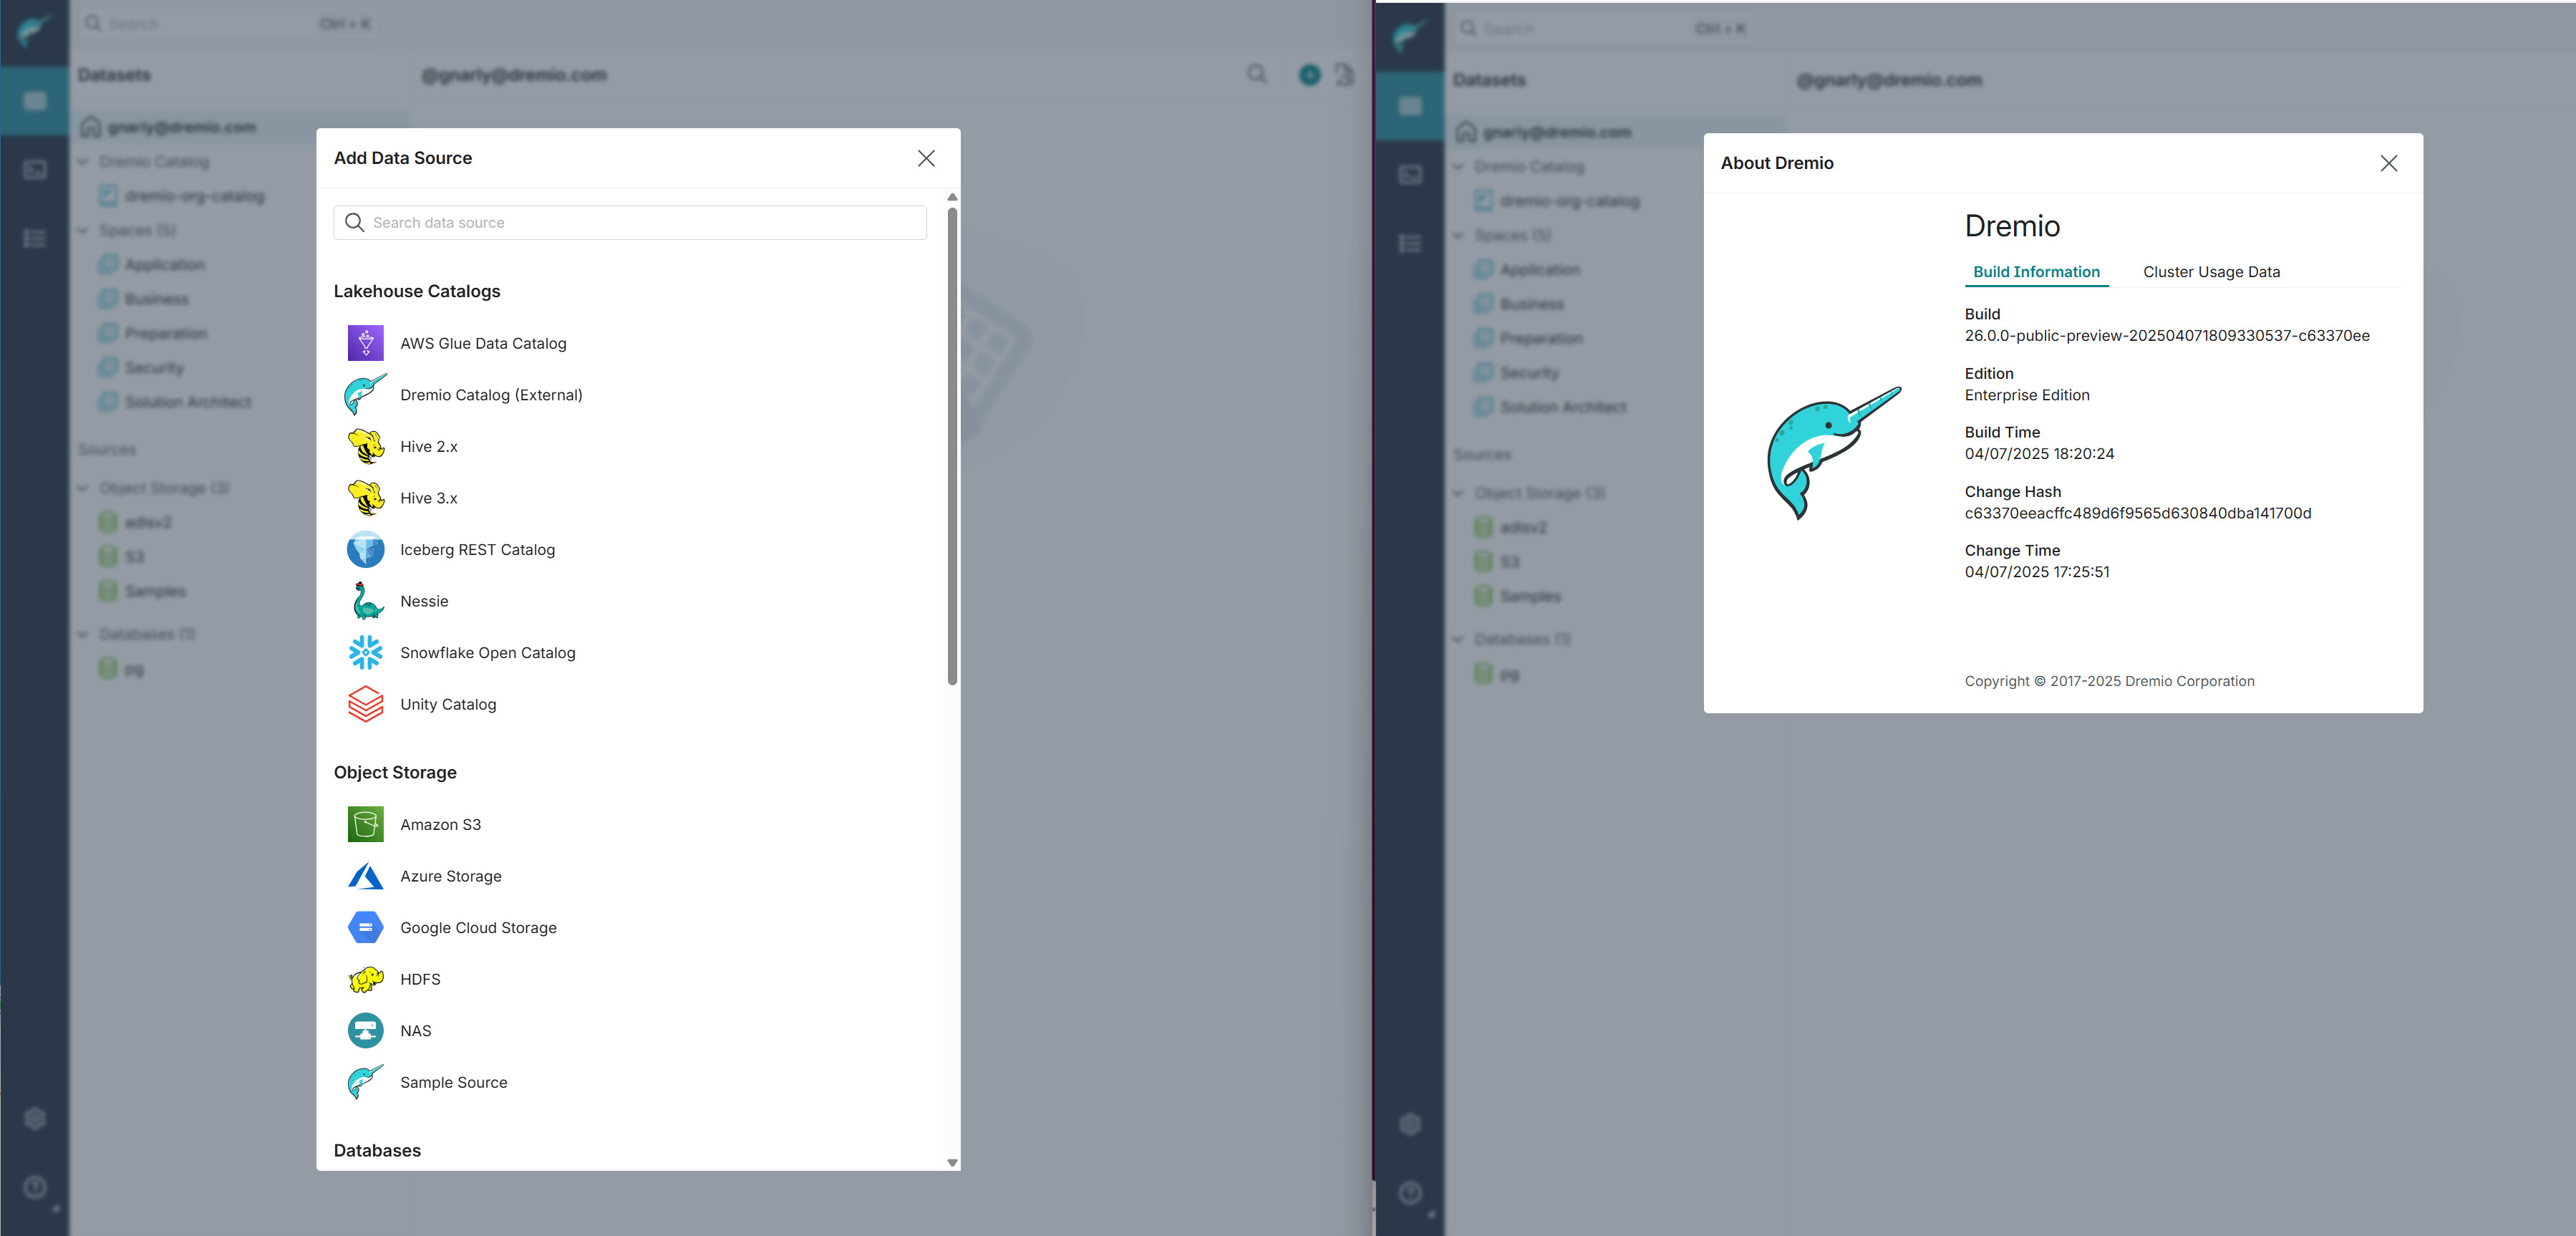
Task: Close the Add Data Source dialog
Action: point(926,158)
